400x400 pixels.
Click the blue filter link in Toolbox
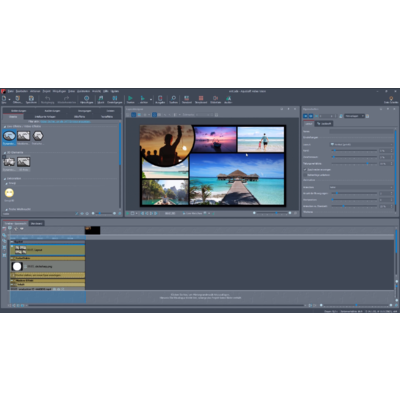[x=65, y=122]
